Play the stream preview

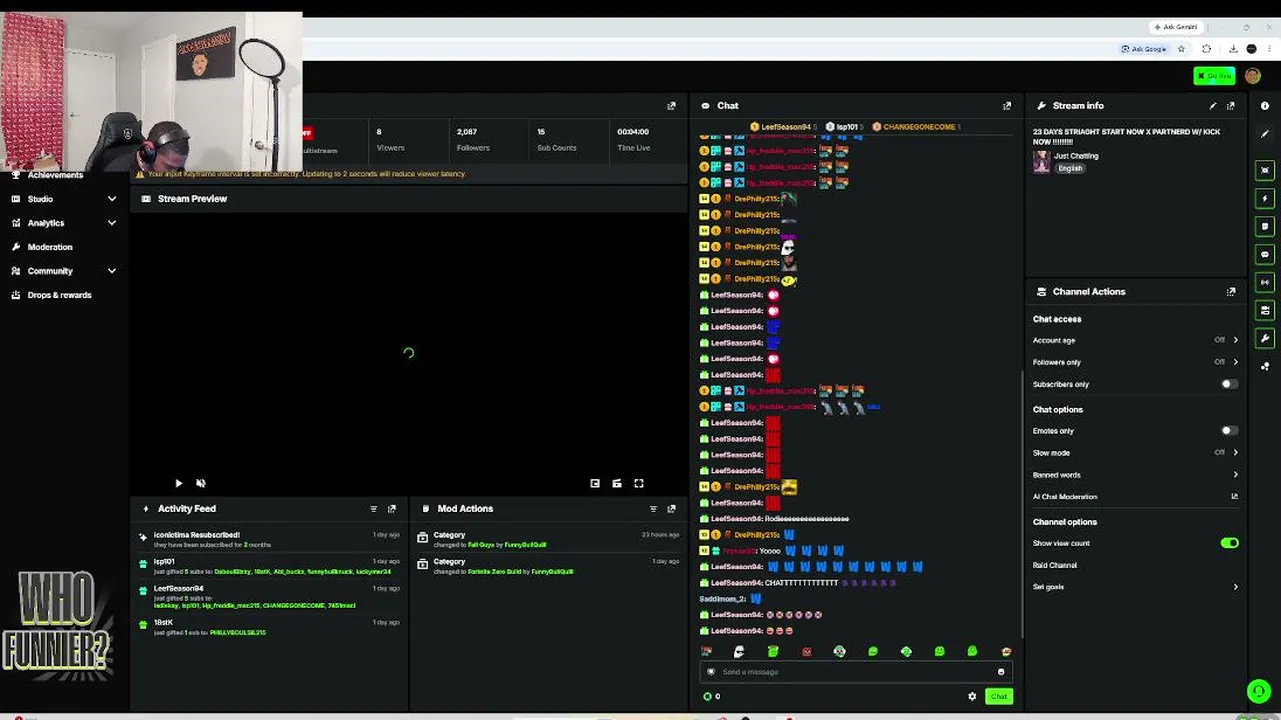pos(178,484)
